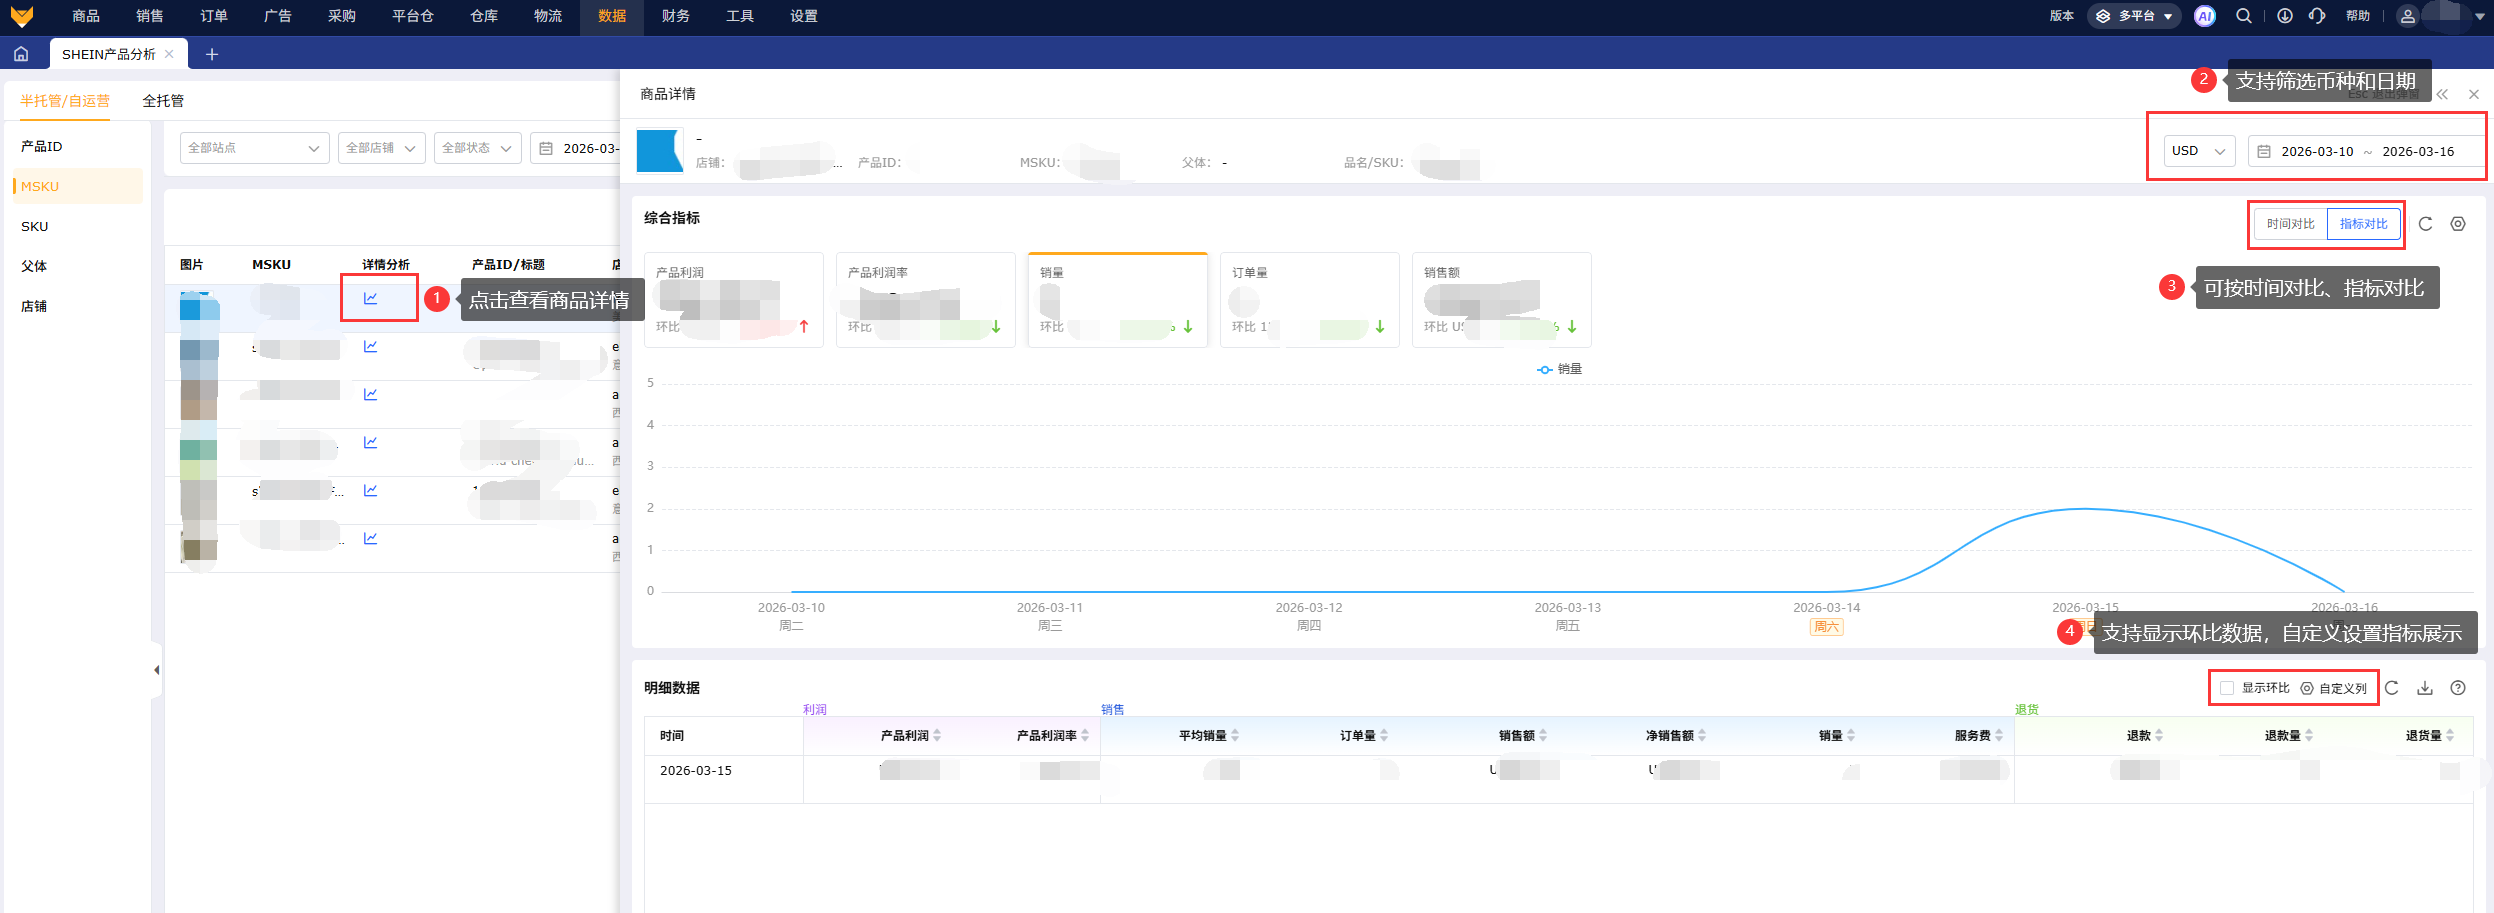This screenshot has width=2494, height=913.
Task: Open the 全部站点 site dropdown
Action: (x=254, y=148)
